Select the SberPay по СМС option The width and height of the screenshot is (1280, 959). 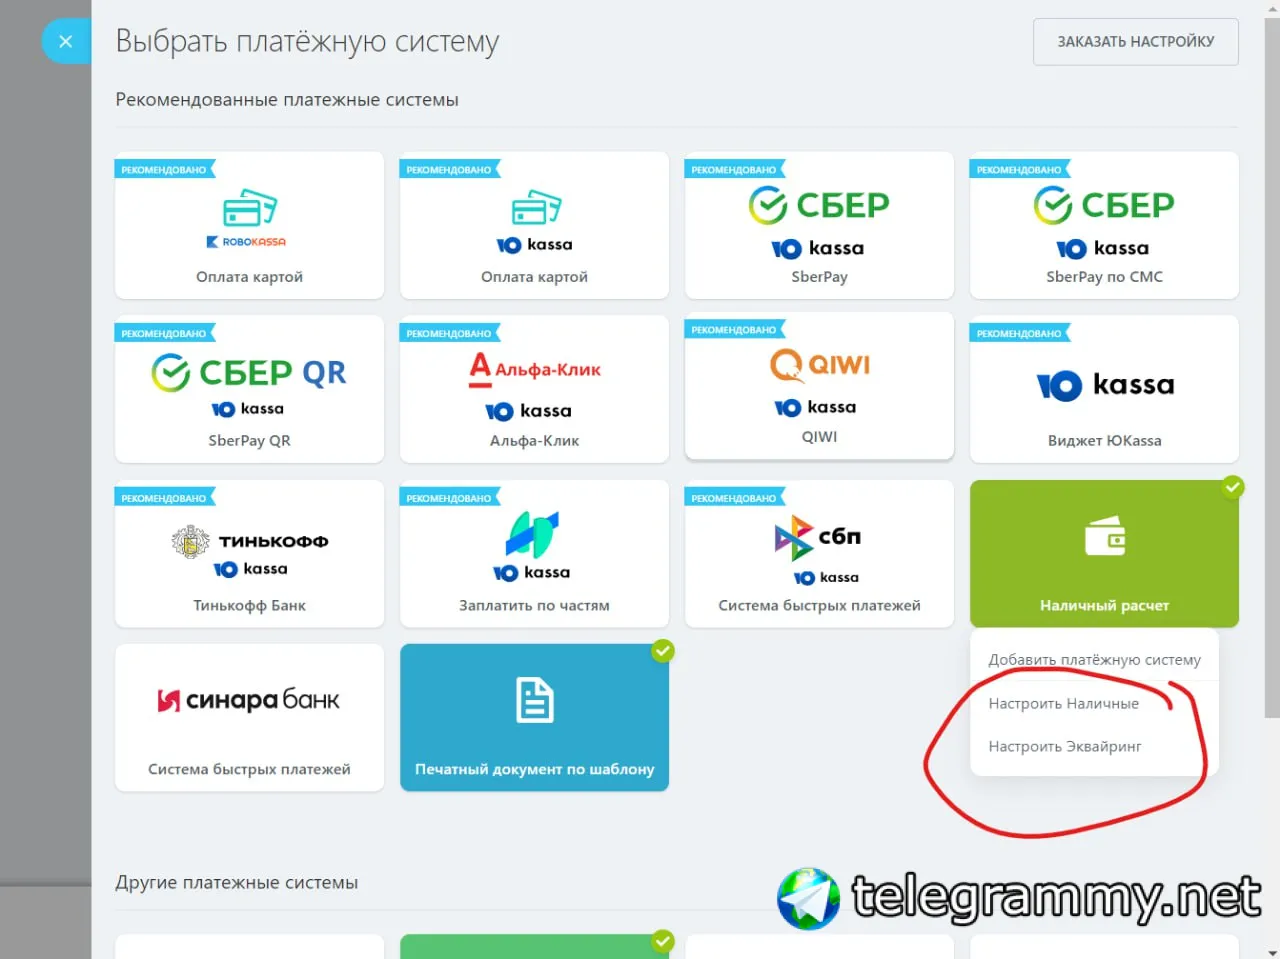[x=1104, y=225]
